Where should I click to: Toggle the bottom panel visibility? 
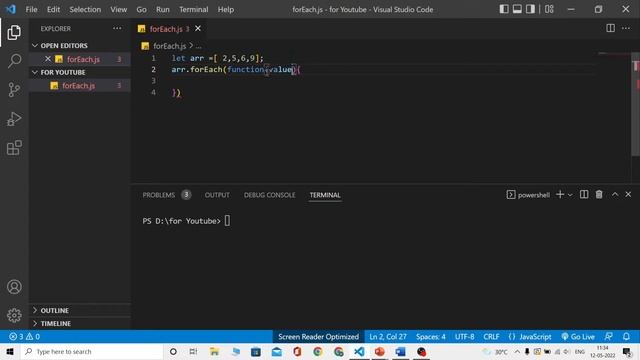(517, 9)
